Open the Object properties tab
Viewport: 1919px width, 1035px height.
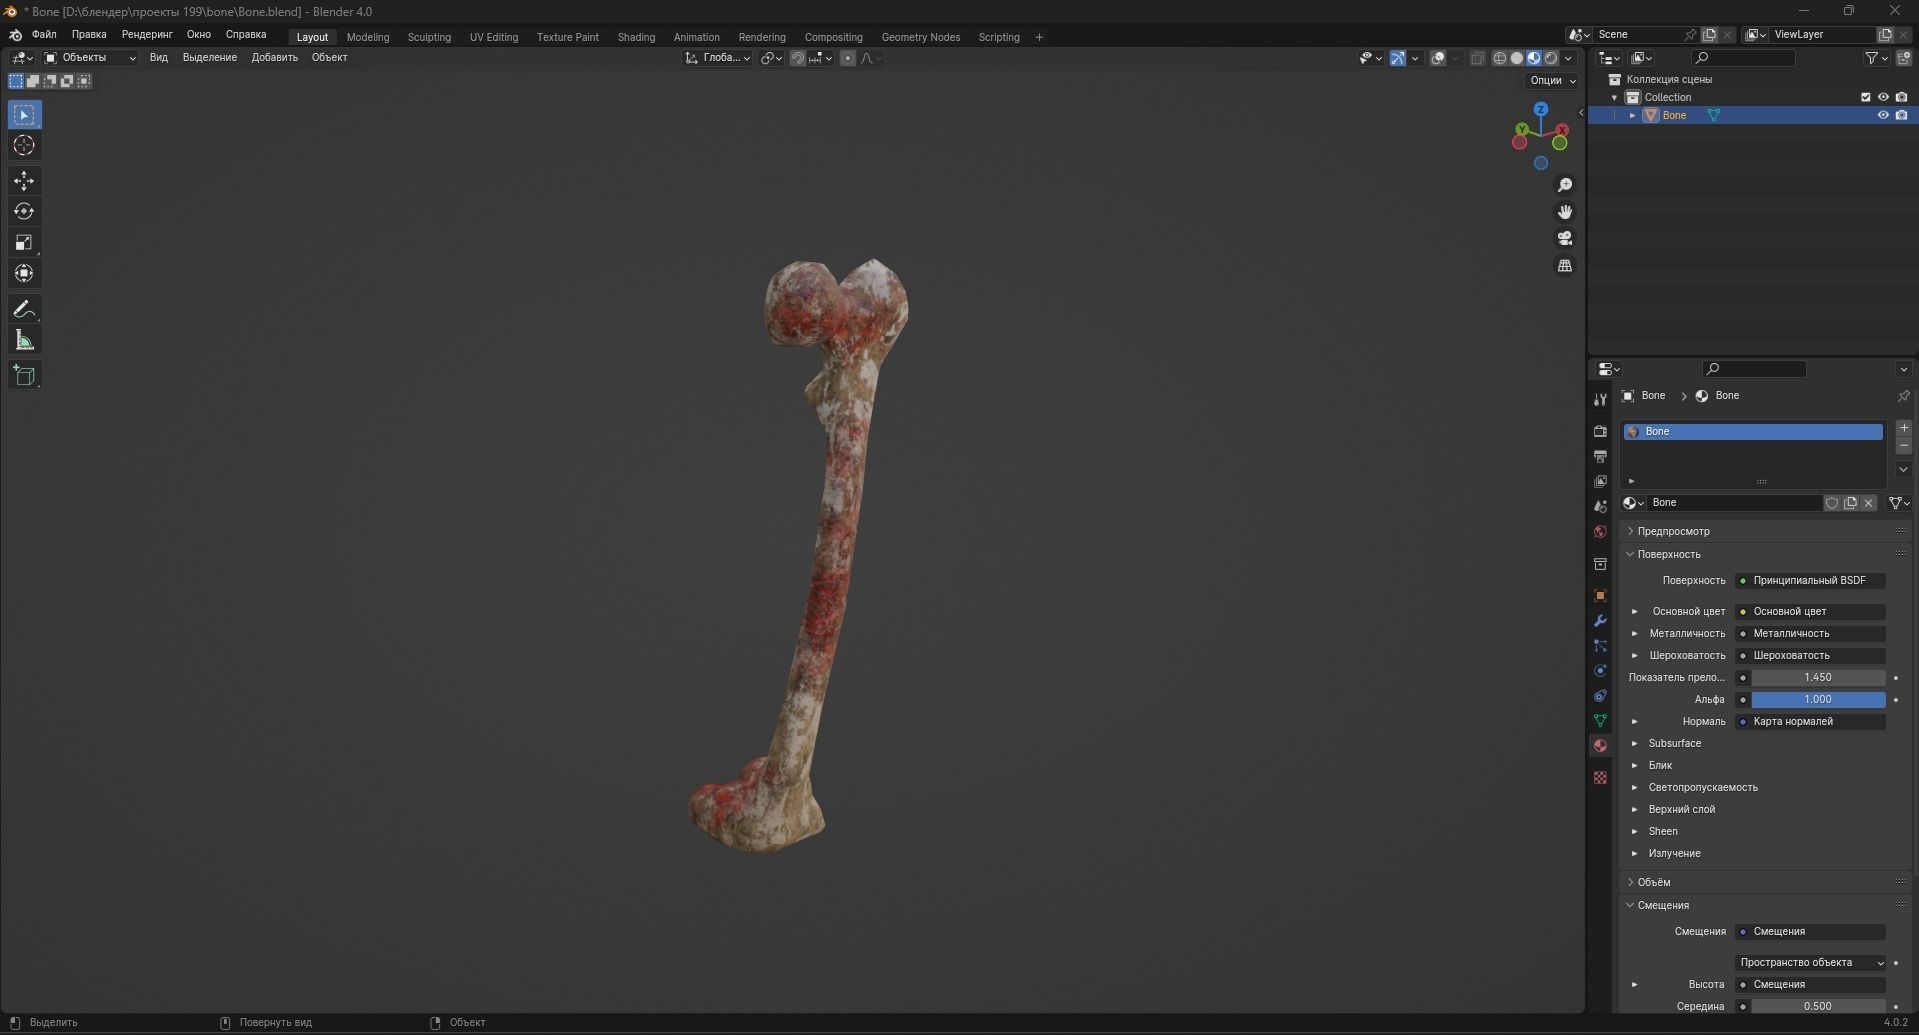(x=1600, y=595)
